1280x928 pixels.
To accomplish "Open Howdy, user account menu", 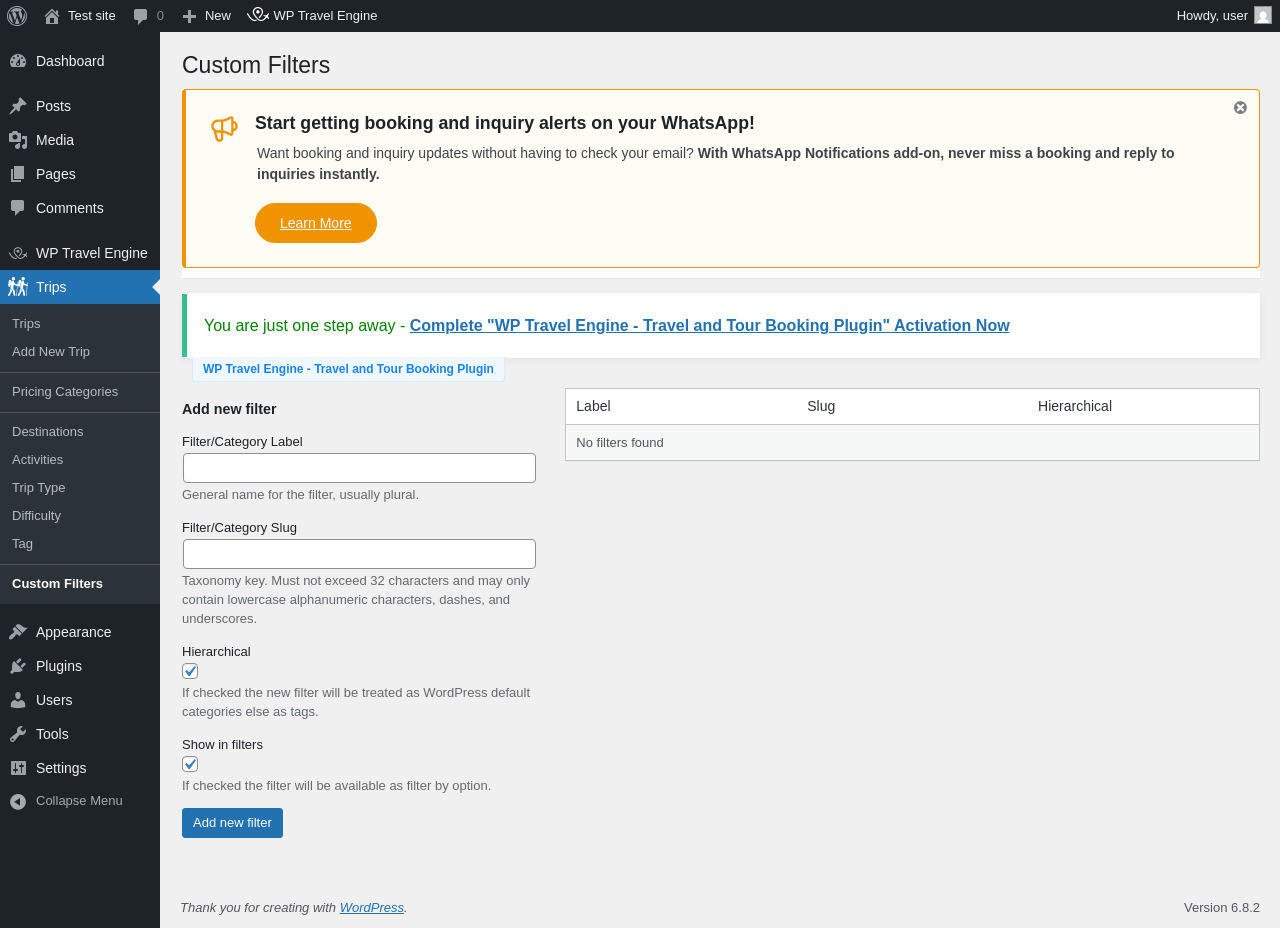I will point(1224,16).
